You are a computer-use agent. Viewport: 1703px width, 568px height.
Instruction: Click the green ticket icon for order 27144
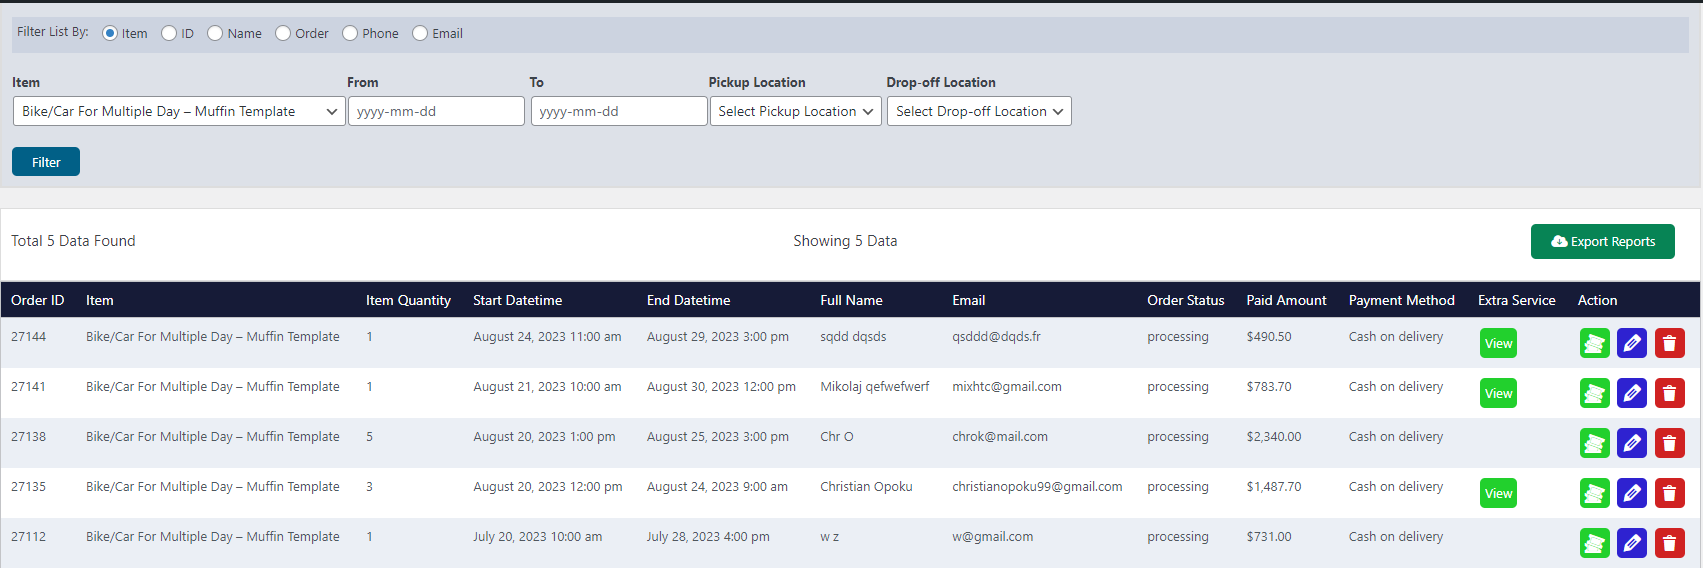point(1594,343)
